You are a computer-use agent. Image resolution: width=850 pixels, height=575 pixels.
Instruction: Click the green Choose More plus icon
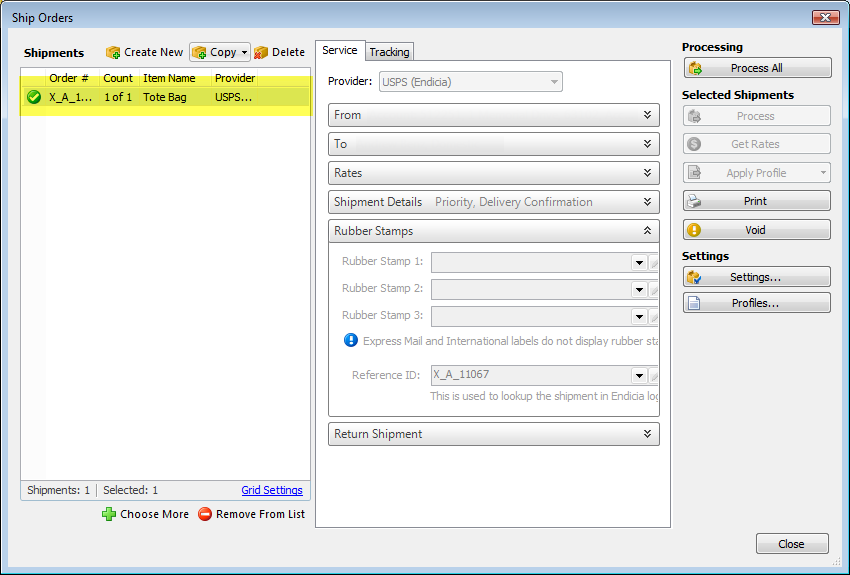(x=109, y=514)
